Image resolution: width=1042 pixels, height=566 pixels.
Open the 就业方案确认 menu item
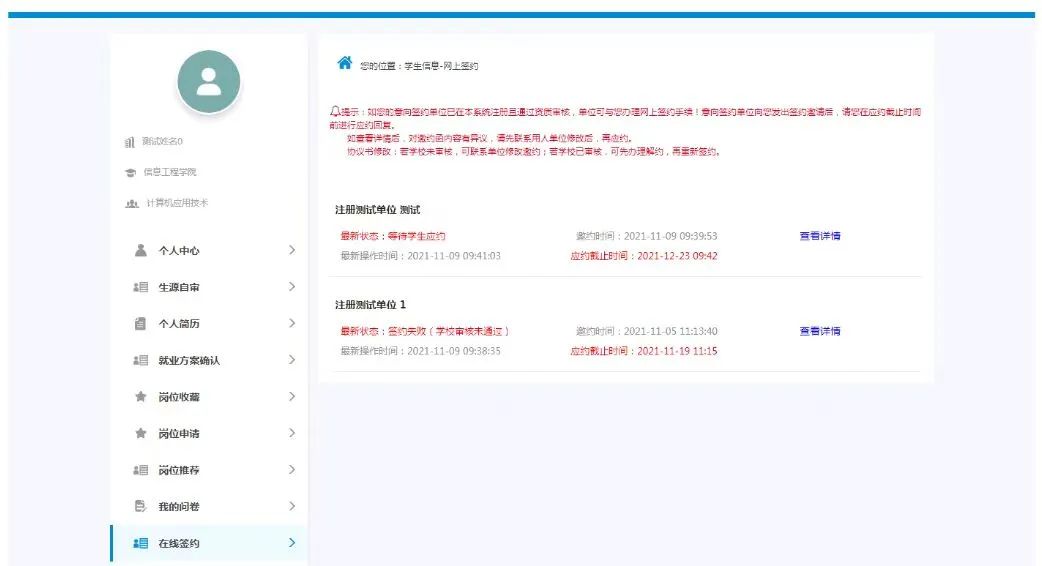click(188, 360)
